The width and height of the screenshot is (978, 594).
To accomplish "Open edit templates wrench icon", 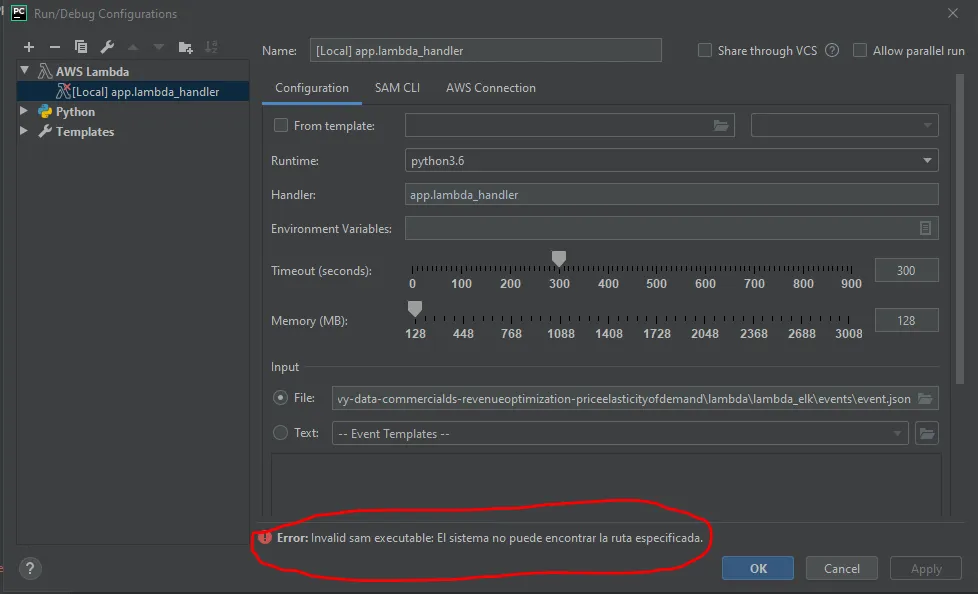I will 107,47.
